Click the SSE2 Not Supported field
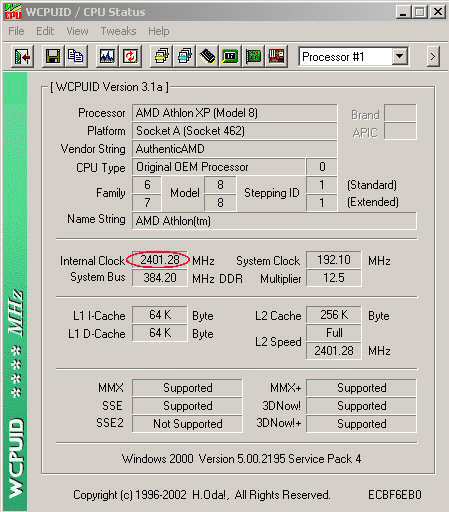Viewport: 449px width, 512px height. [x=187, y=424]
